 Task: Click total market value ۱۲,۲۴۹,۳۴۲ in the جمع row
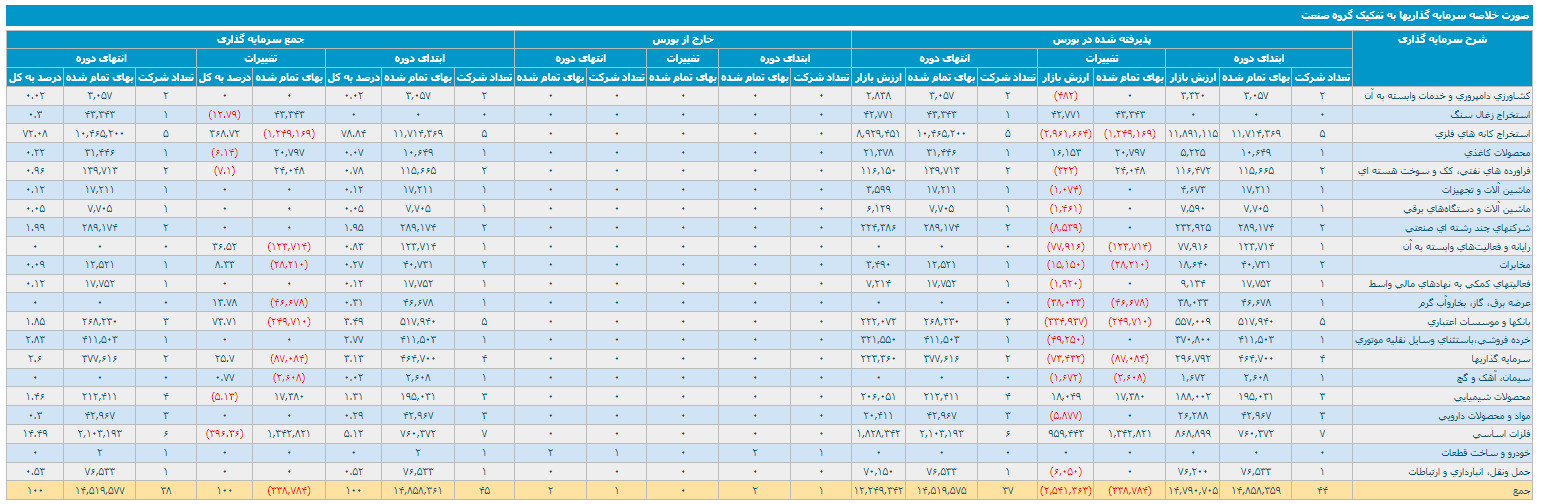click(x=878, y=491)
